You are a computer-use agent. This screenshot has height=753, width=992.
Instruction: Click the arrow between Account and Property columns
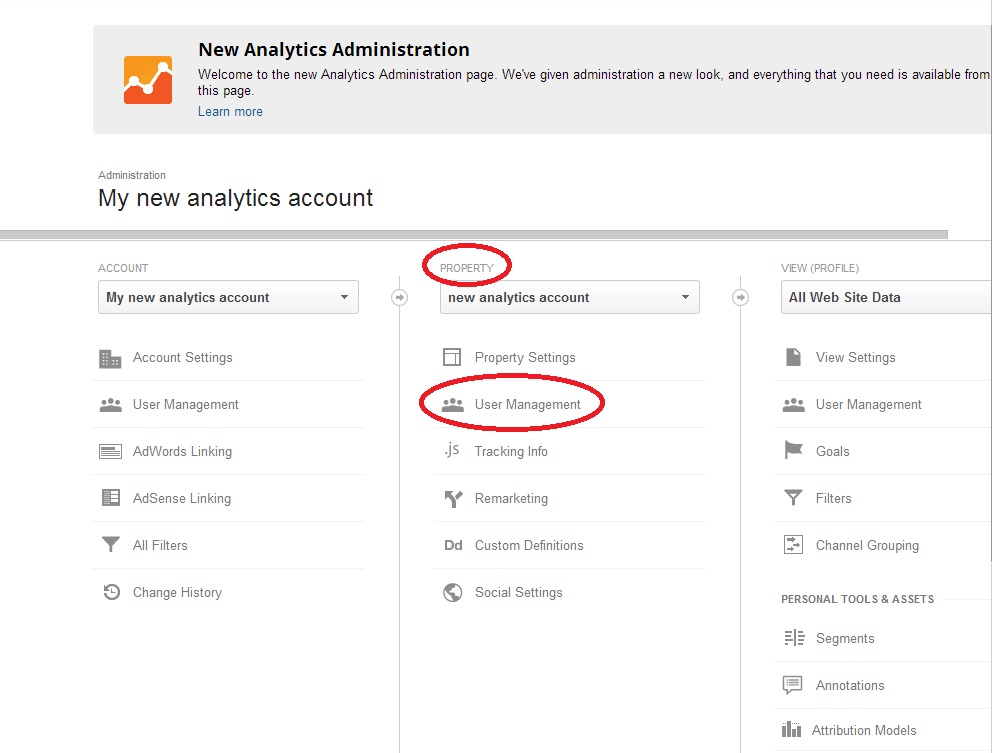click(399, 297)
